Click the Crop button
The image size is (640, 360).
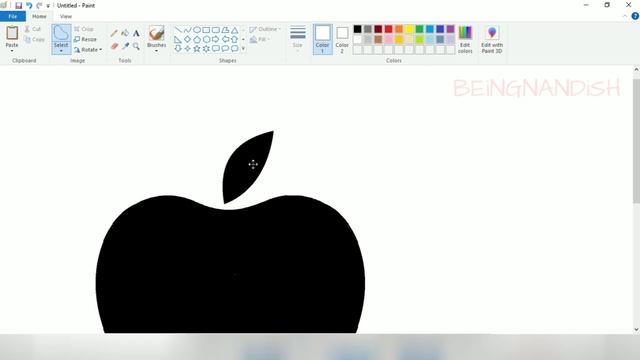tap(84, 29)
